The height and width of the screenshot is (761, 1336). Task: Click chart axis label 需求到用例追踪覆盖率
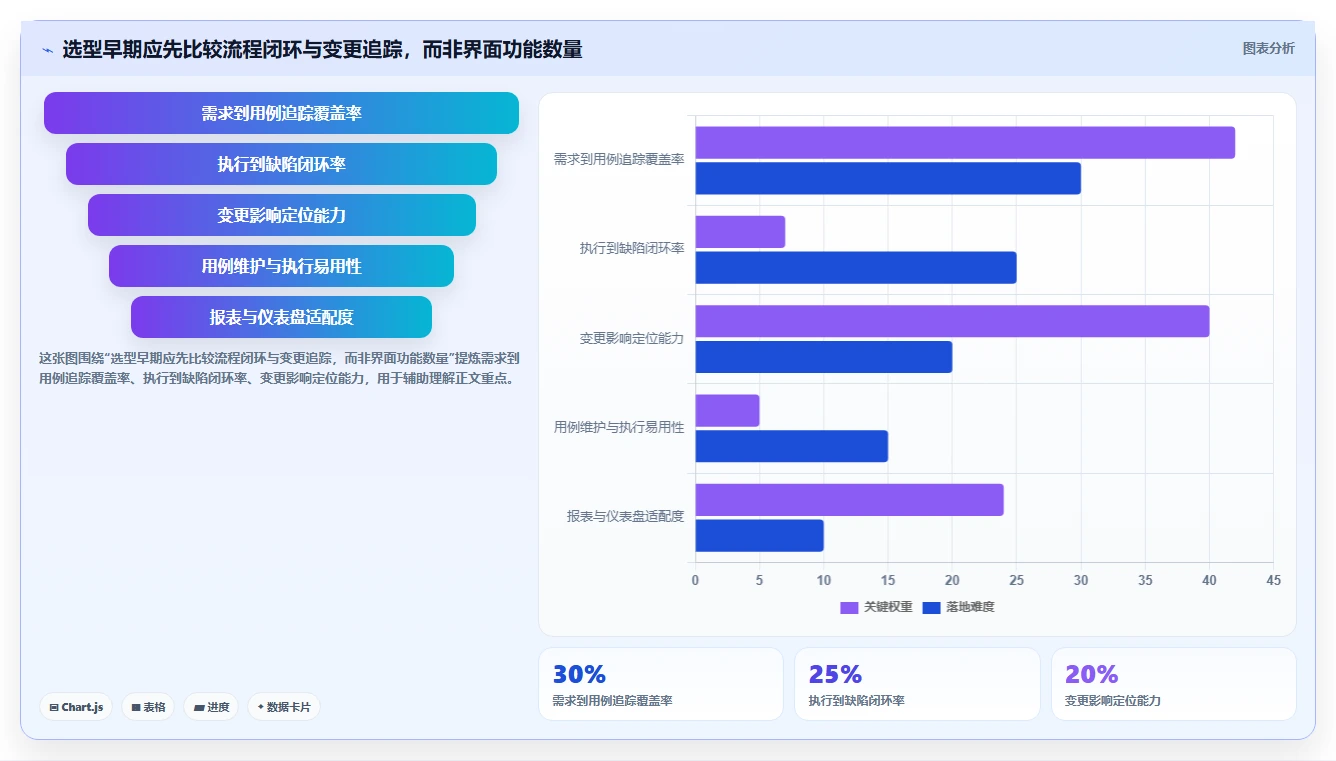[x=619, y=159]
